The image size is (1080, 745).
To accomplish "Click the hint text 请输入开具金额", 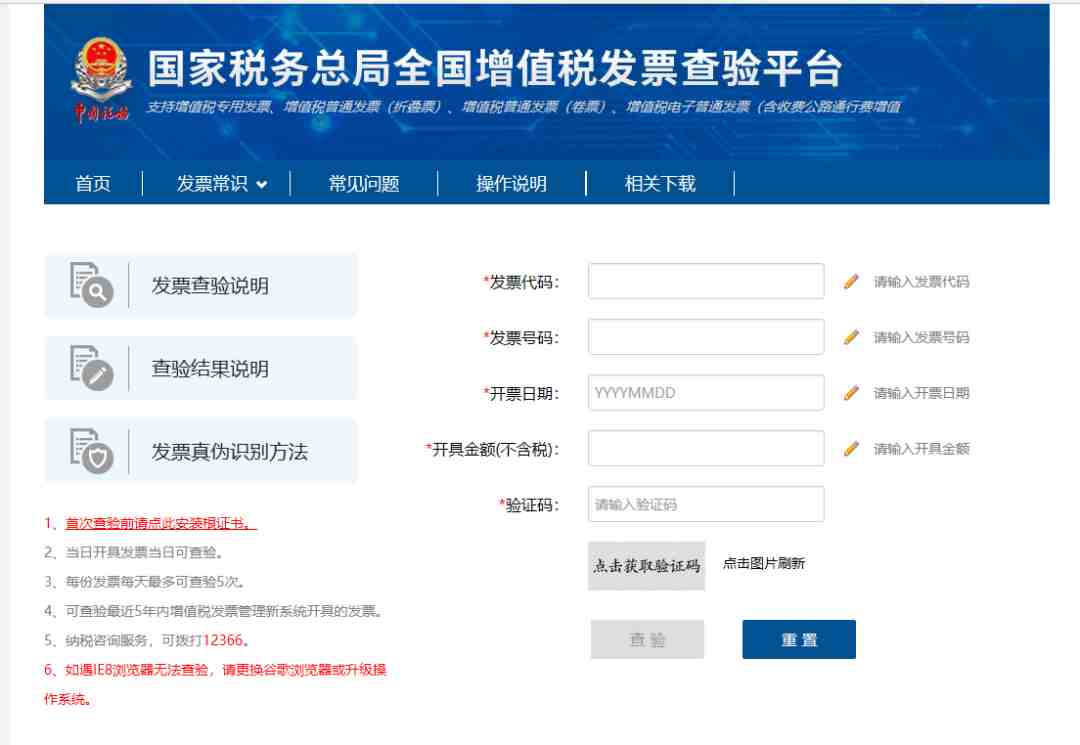I will point(922,449).
